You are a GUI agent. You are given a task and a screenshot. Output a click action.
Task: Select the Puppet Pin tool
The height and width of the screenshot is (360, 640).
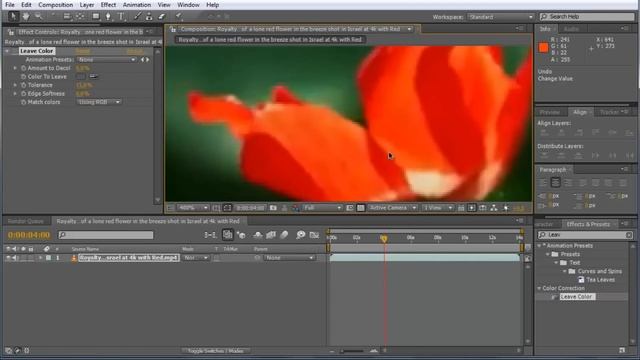[x=179, y=16]
